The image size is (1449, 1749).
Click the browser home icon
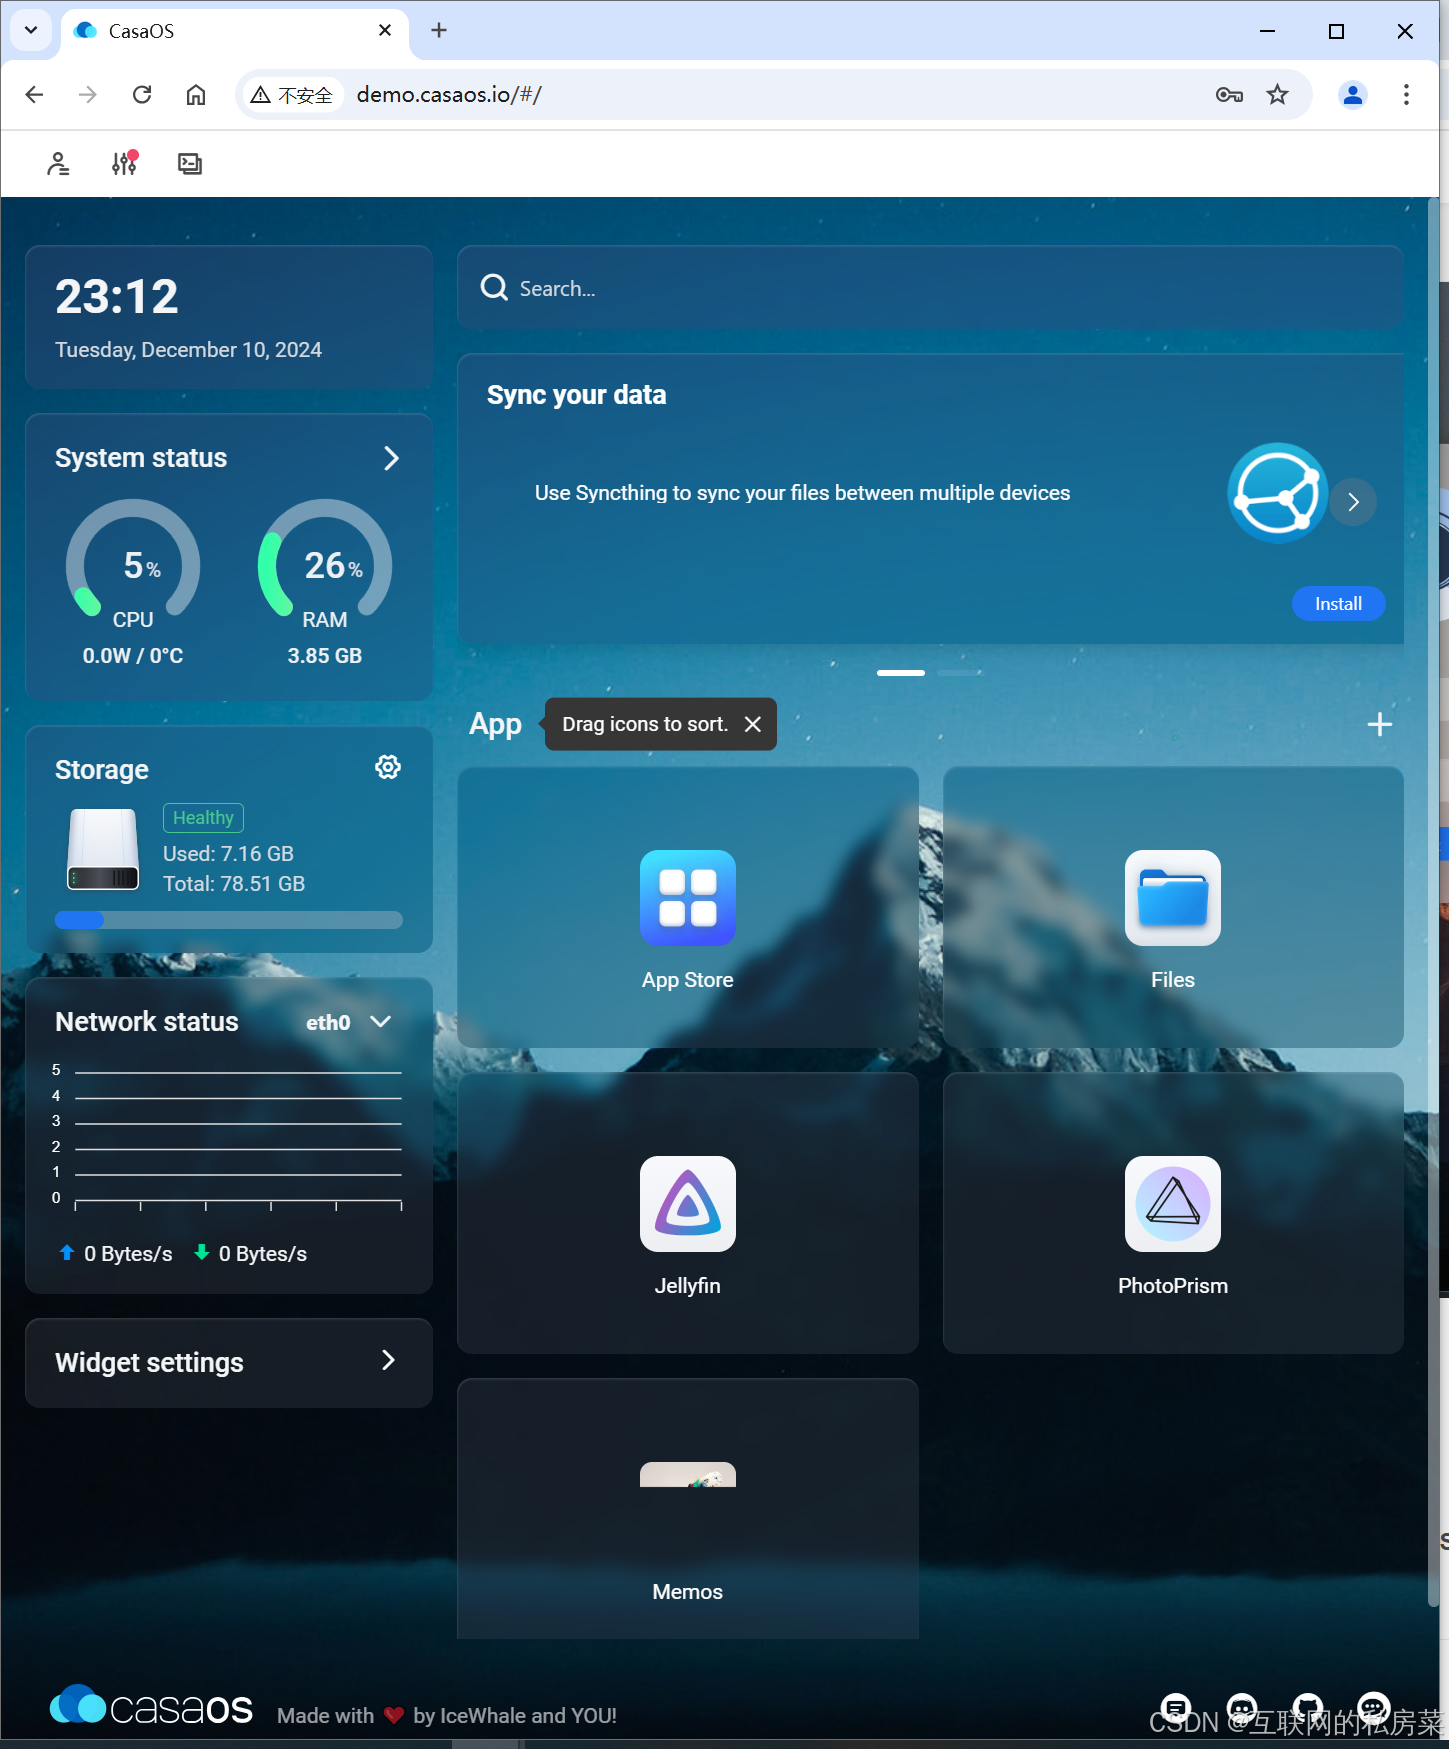(196, 94)
